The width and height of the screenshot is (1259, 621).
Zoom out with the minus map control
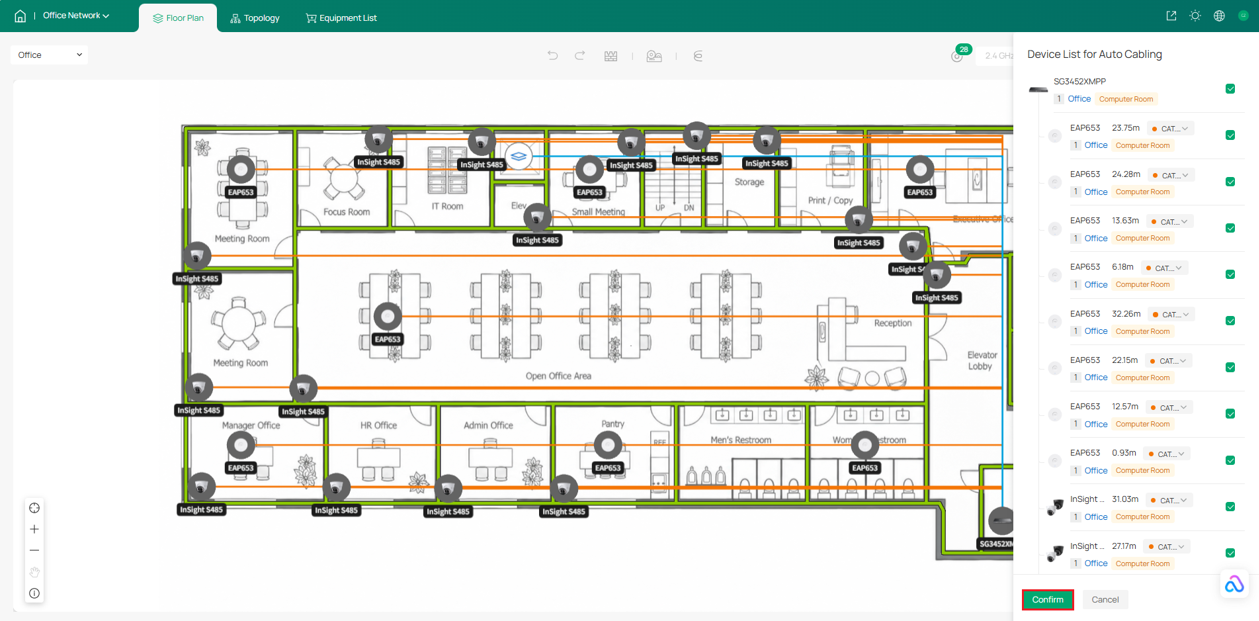tap(34, 551)
